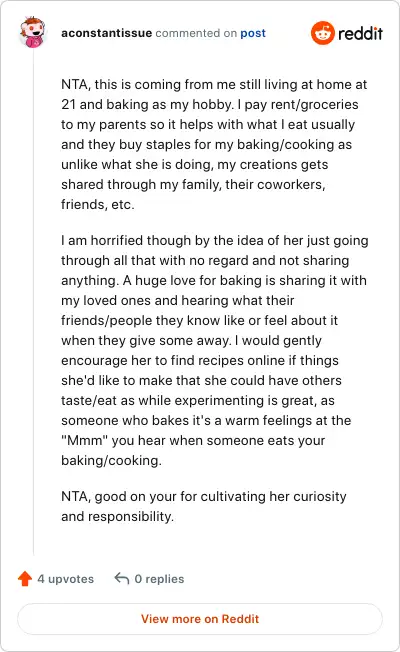Viewport: 400px width, 652px height.
Task: Click the reddit wordmark text
Action: (x=360, y=33)
